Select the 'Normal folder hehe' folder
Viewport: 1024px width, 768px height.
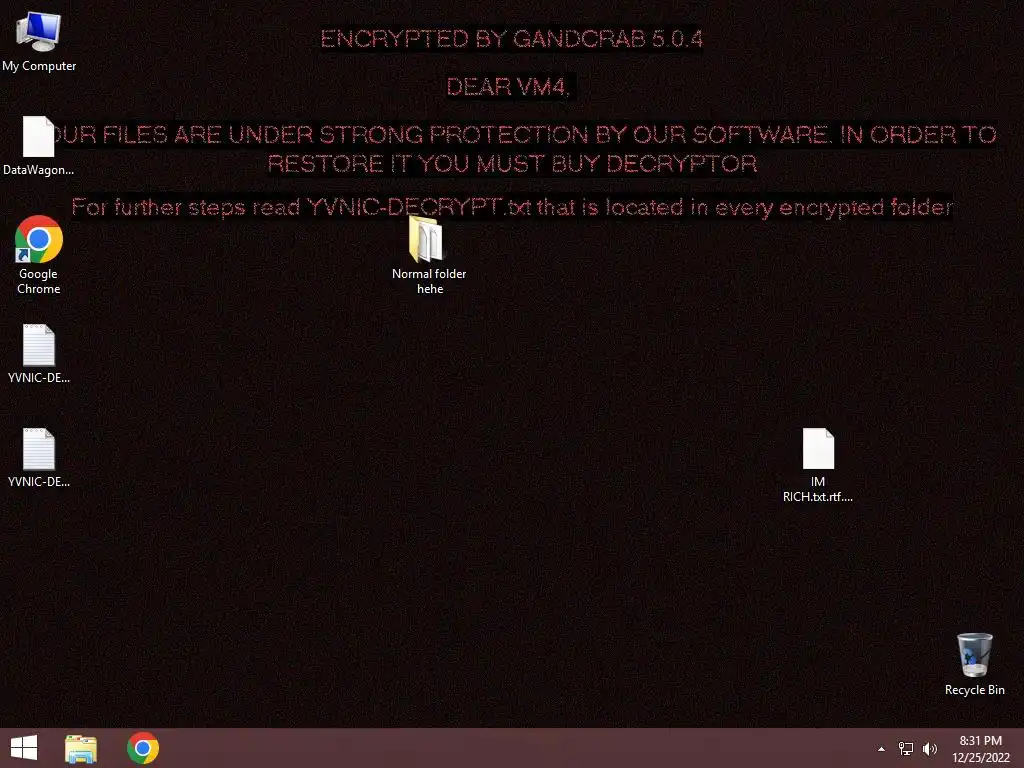point(428,255)
